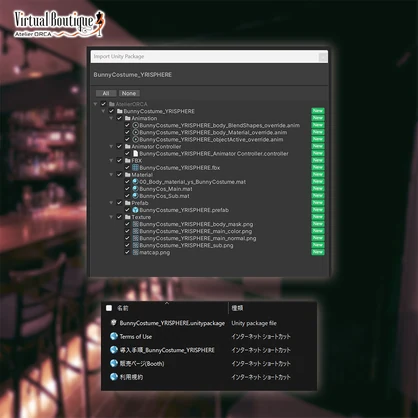Collapse the Animation folder arrow
The width and height of the screenshot is (418, 418).
(111, 118)
